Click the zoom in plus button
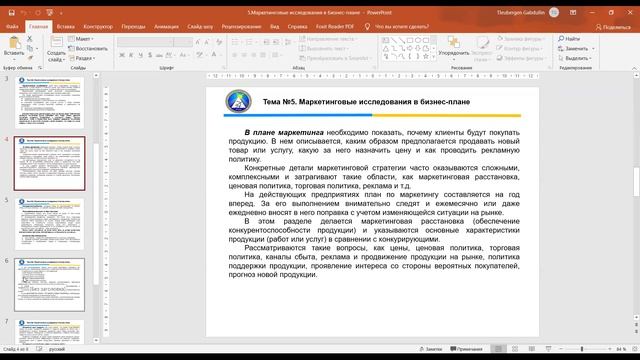The image size is (640, 360). (610, 349)
